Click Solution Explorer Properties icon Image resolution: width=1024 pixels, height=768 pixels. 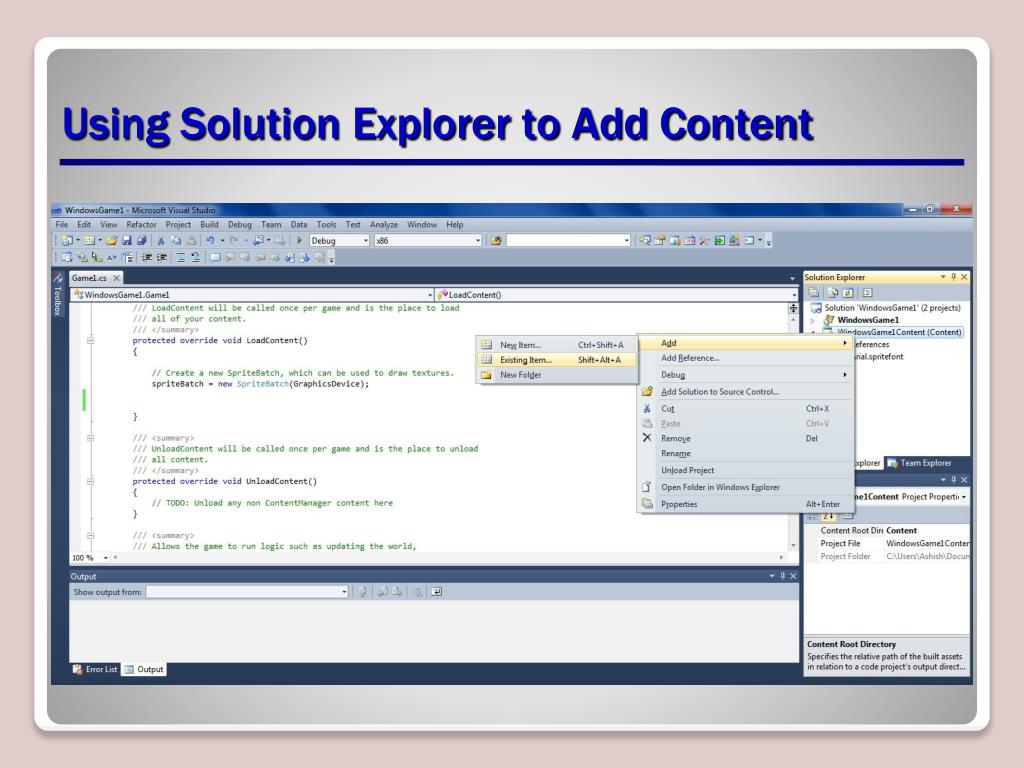tap(814, 293)
